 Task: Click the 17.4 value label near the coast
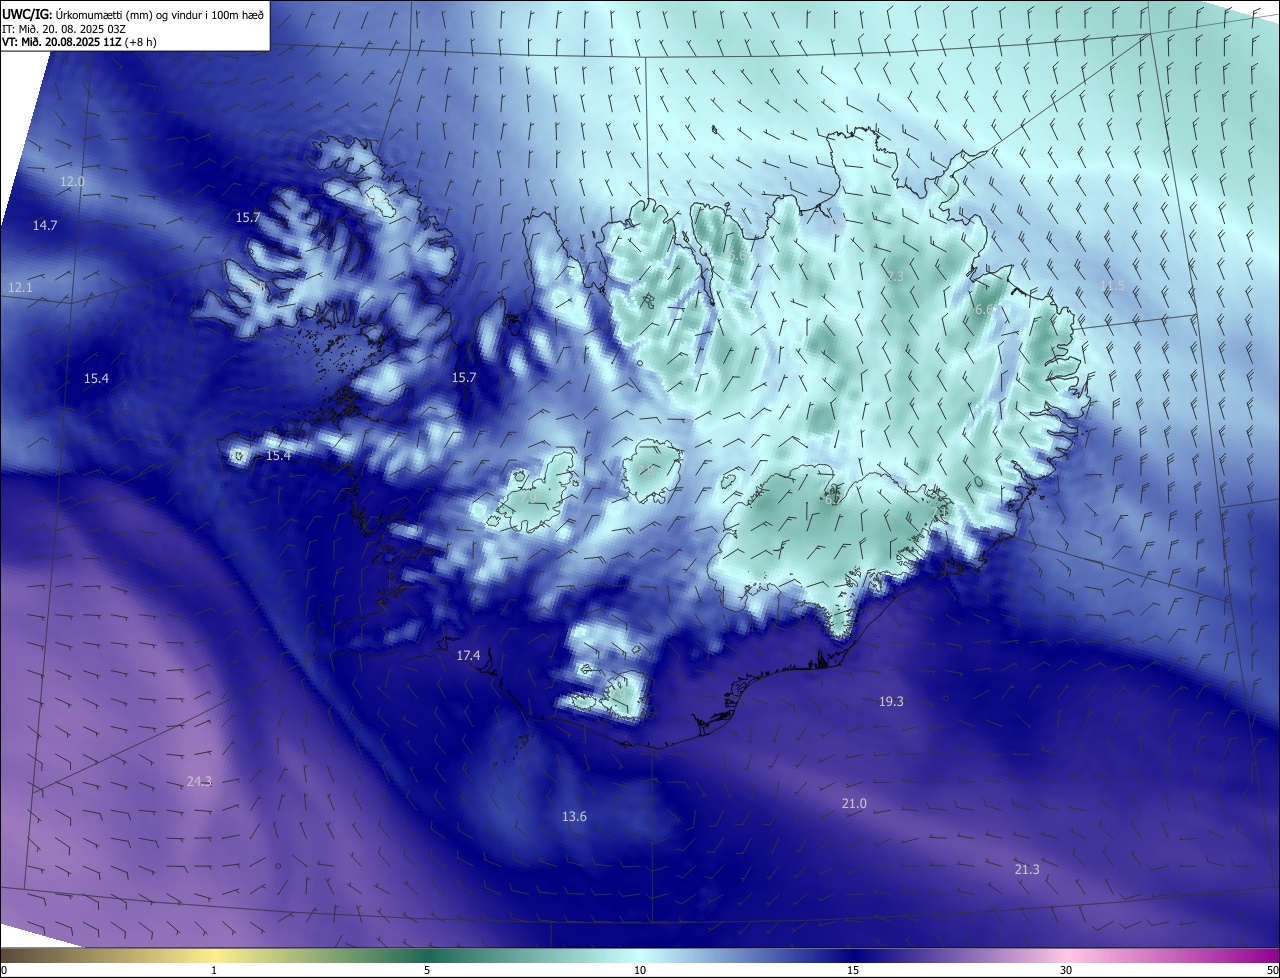[468, 655]
